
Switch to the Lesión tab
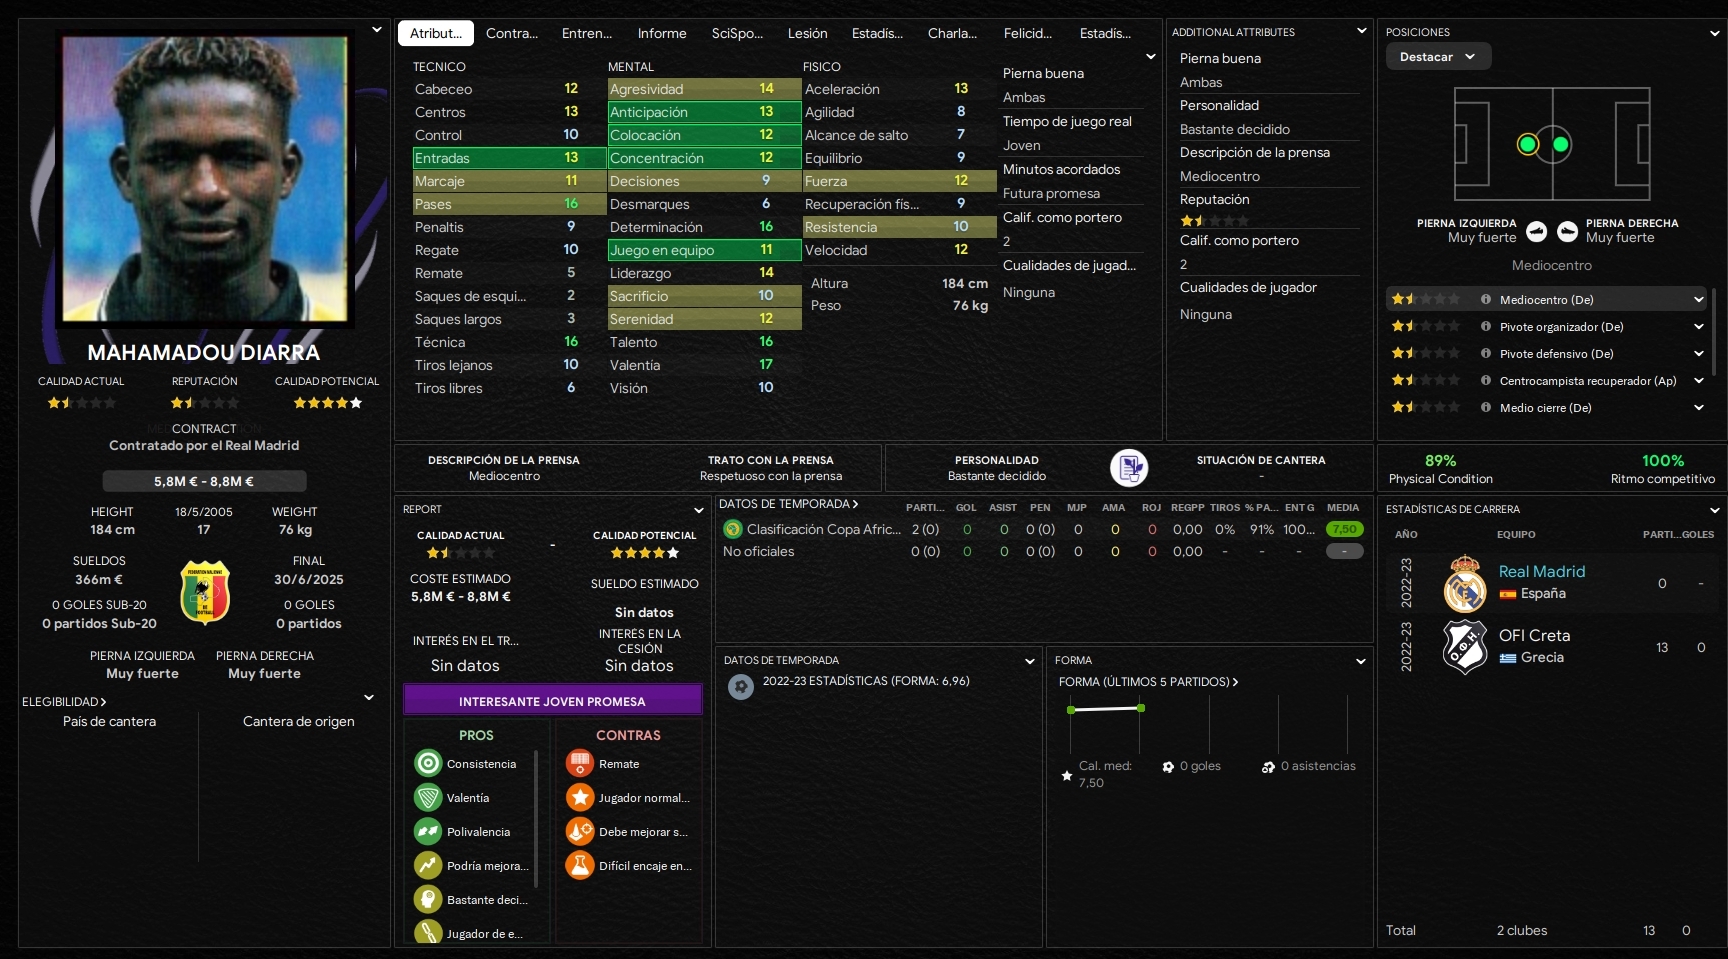807,33
